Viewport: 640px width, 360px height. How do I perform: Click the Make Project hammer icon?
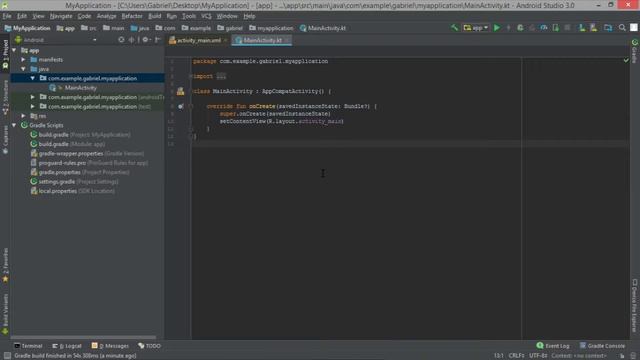(x=454, y=28)
